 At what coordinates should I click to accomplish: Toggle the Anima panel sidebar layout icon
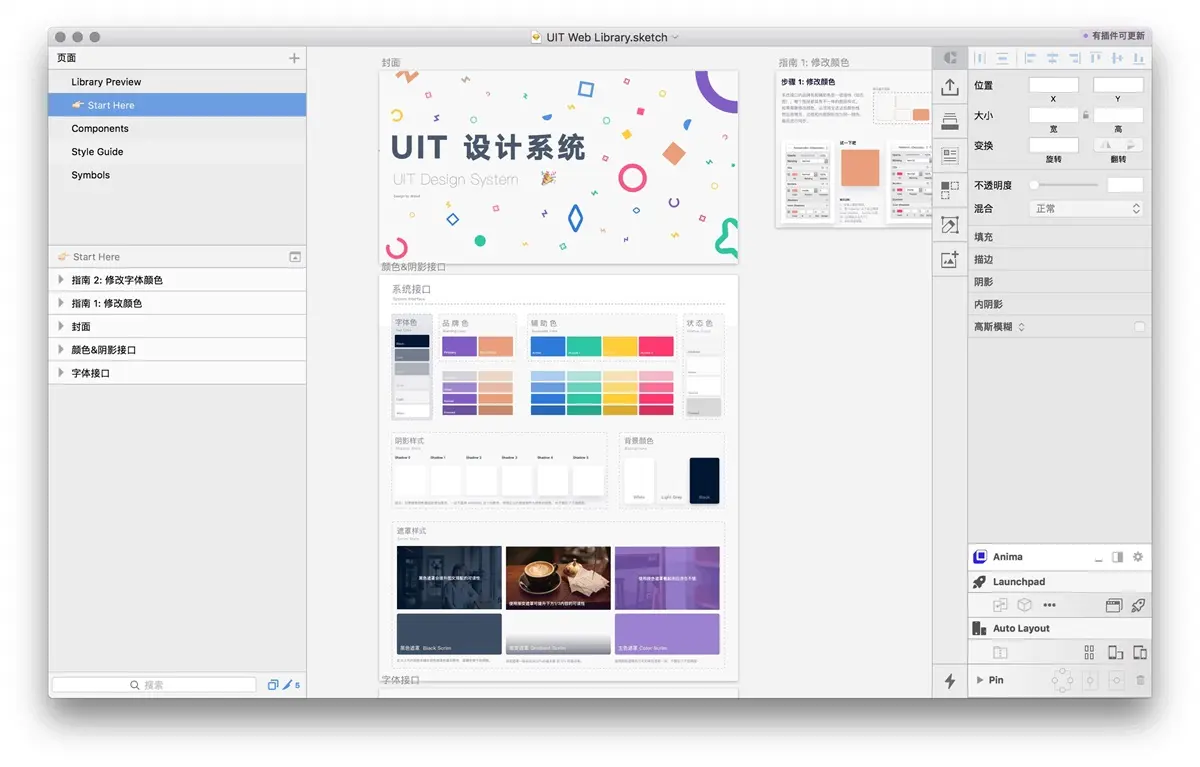click(1118, 557)
